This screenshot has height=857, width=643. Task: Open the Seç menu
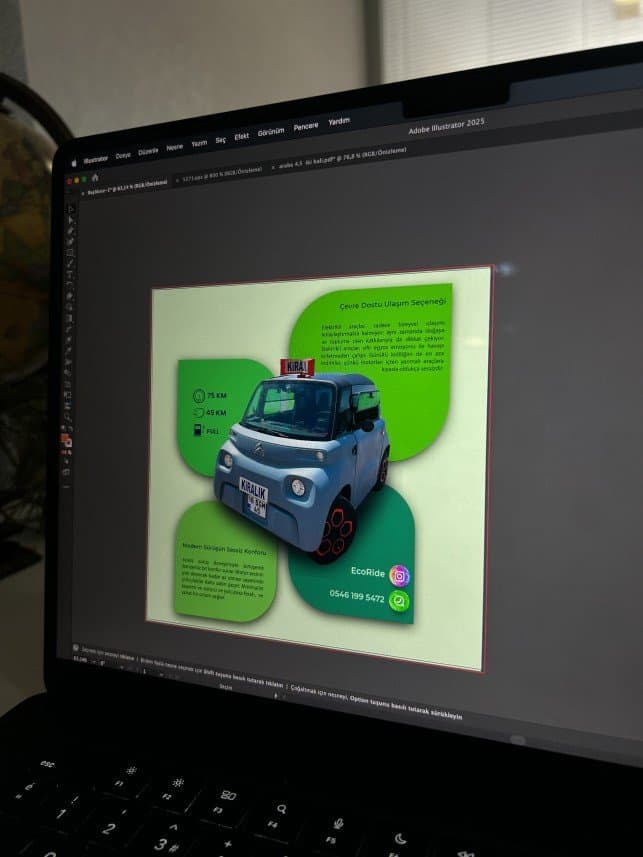click(220, 140)
